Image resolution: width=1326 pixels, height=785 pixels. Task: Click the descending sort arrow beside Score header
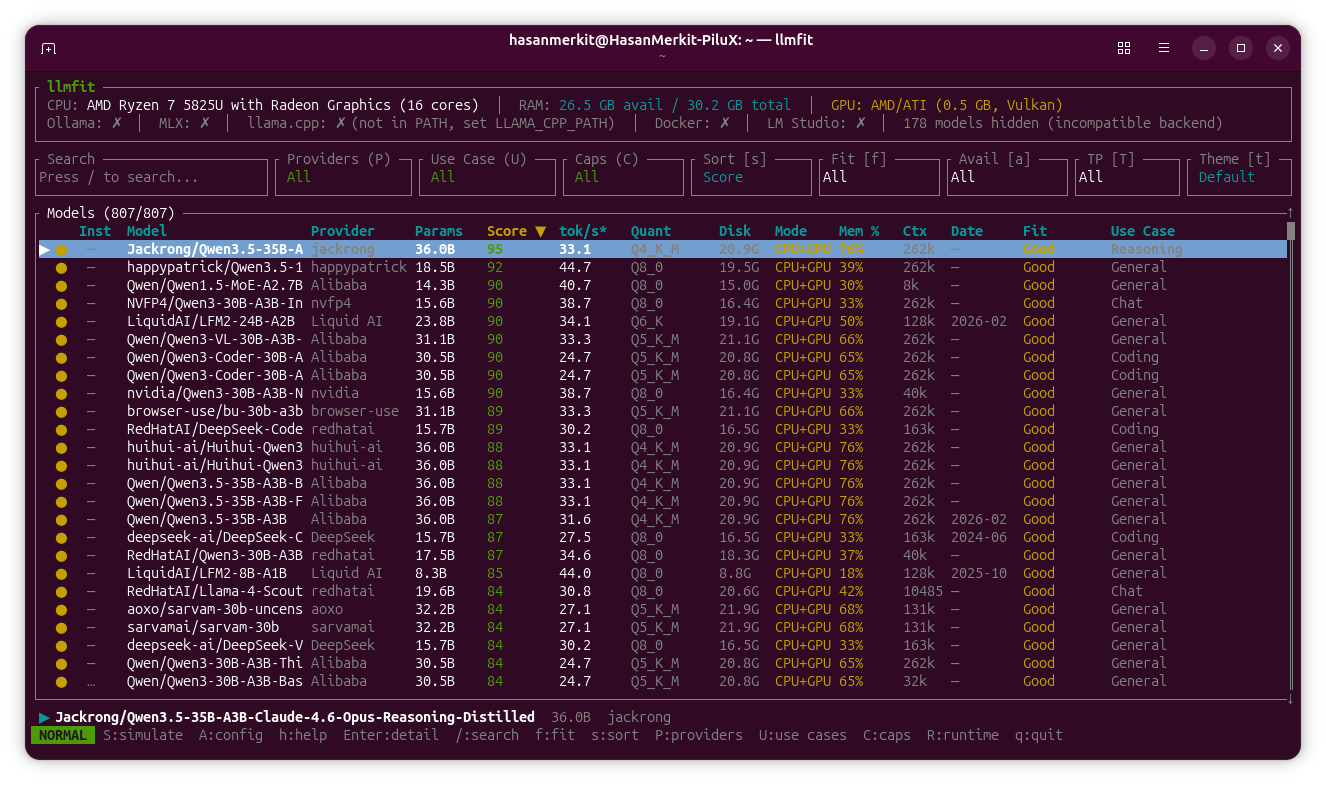point(540,232)
